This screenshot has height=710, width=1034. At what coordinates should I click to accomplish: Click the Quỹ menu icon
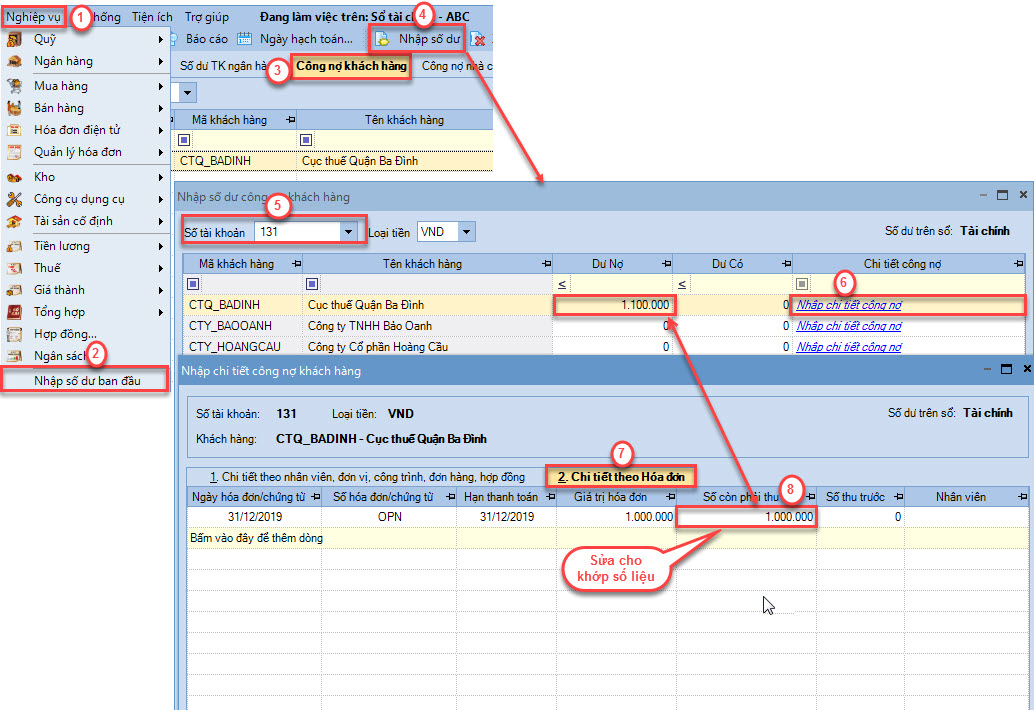pos(14,40)
